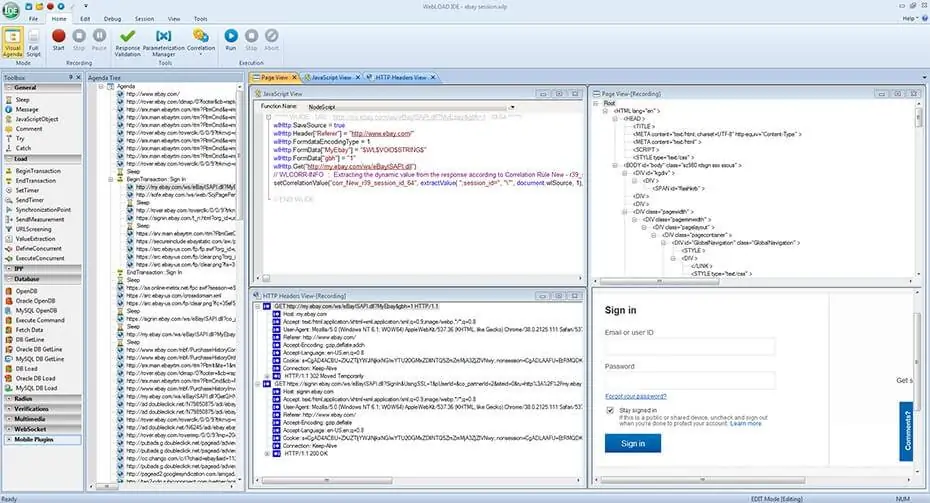Viewport: 930px width, 503px height.
Task: Select the JavaScriptObject toolbox item
Action: 37,119
